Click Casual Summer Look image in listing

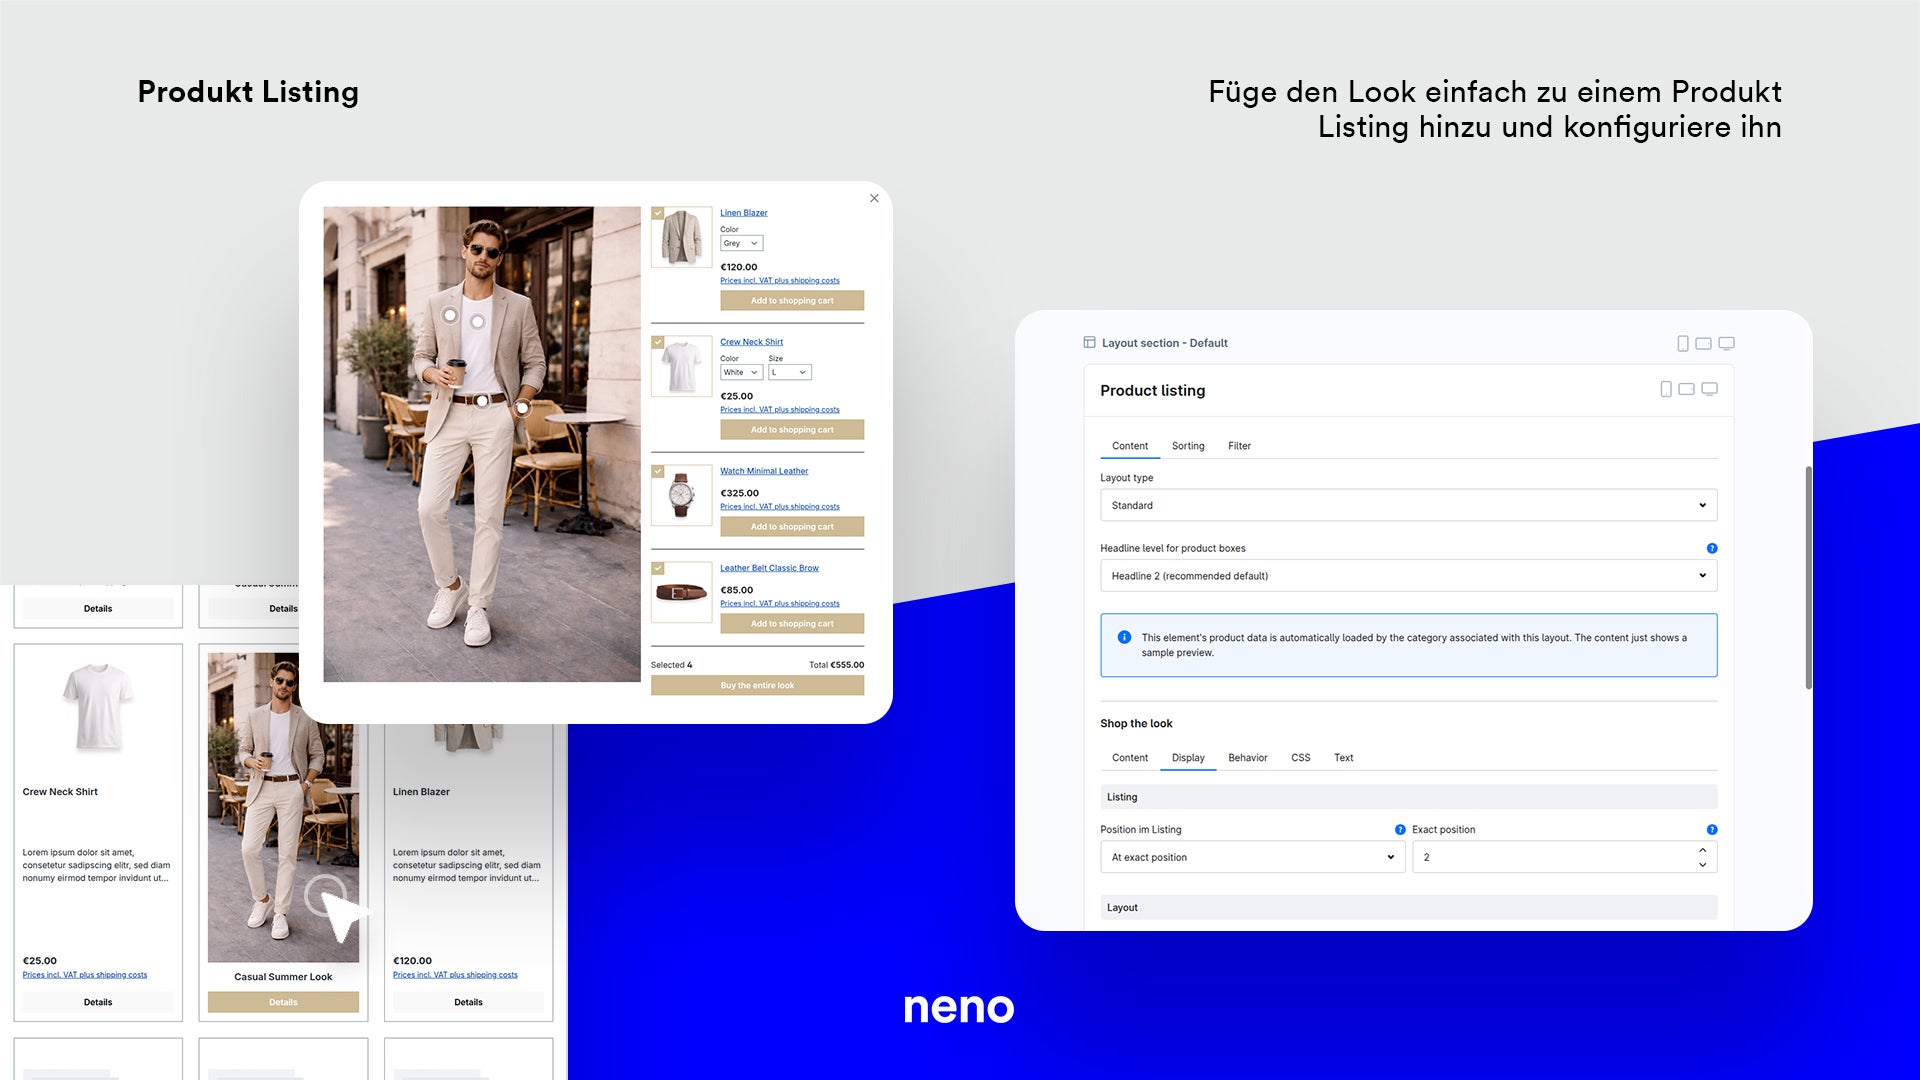coord(283,806)
